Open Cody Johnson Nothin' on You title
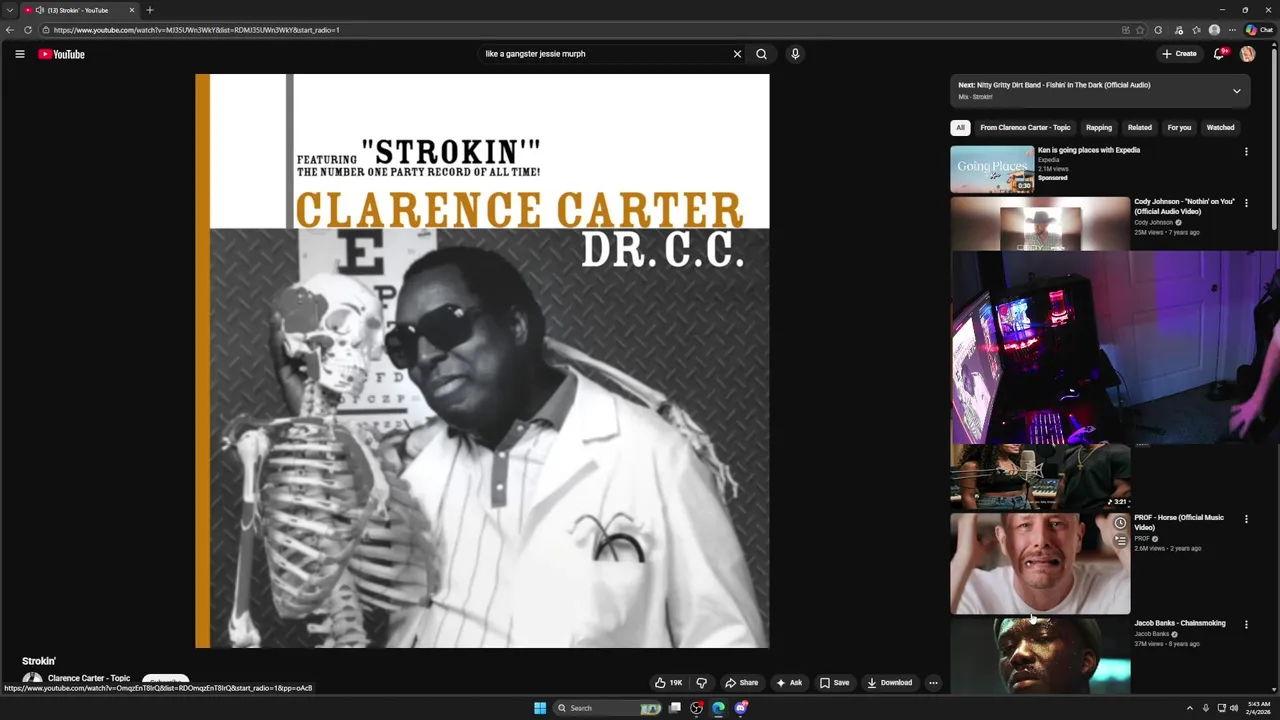The width and height of the screenshot is (1280, 720). point(1184,207)
